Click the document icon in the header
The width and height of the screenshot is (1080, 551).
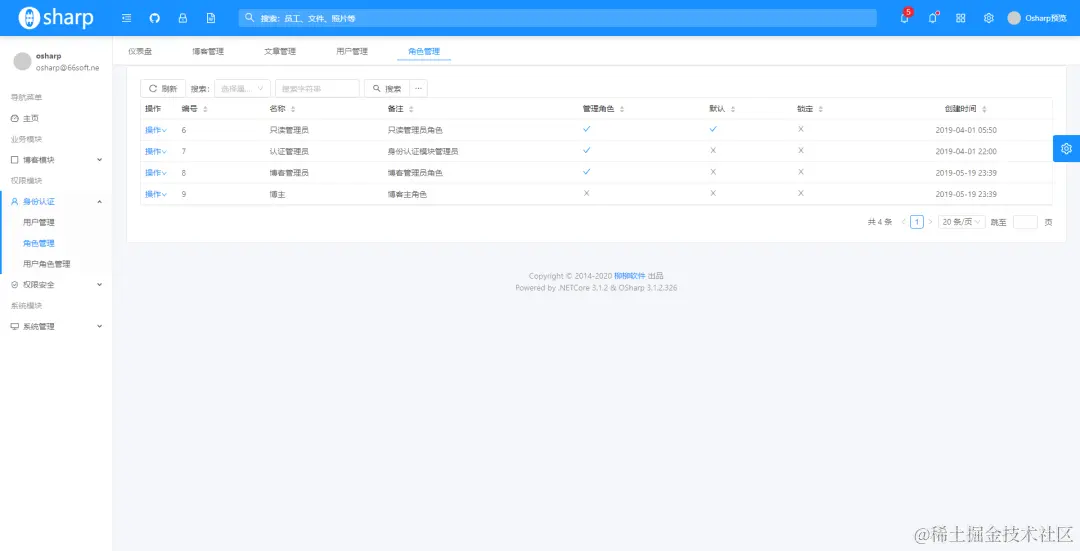(x=211, y=18)
